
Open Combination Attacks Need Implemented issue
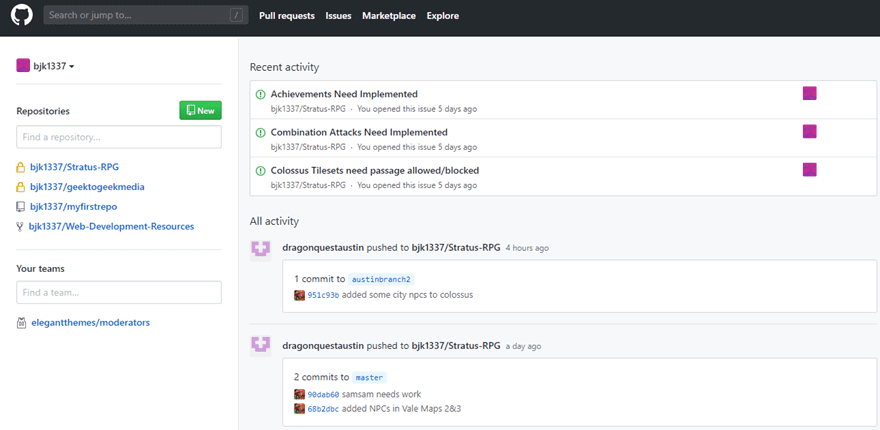(x=359, y=132)
